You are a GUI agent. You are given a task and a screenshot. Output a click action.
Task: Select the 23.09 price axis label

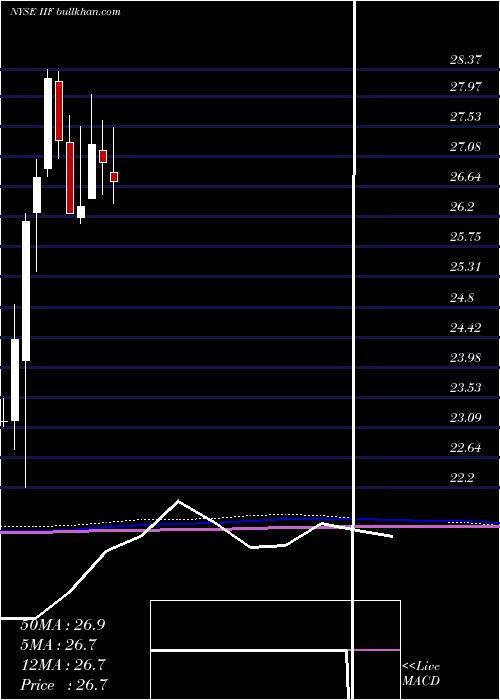coord(466,417)
